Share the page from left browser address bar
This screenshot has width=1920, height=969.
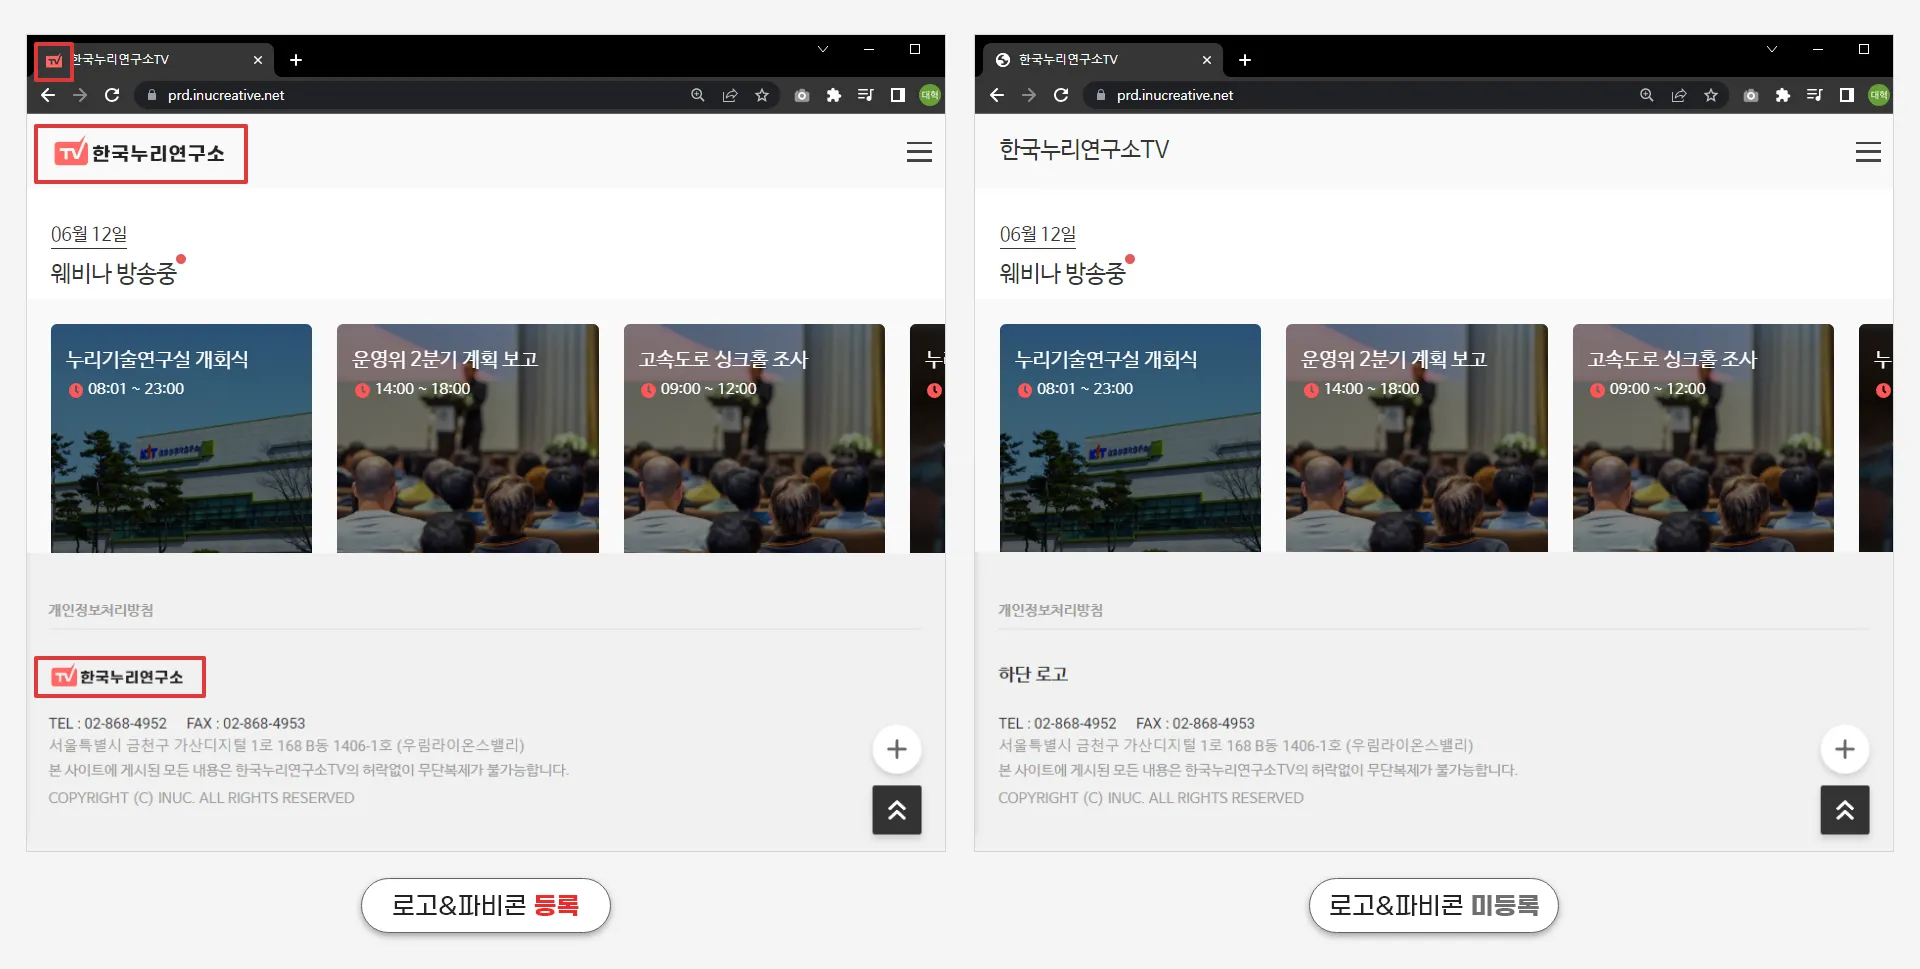pos(730,95)
